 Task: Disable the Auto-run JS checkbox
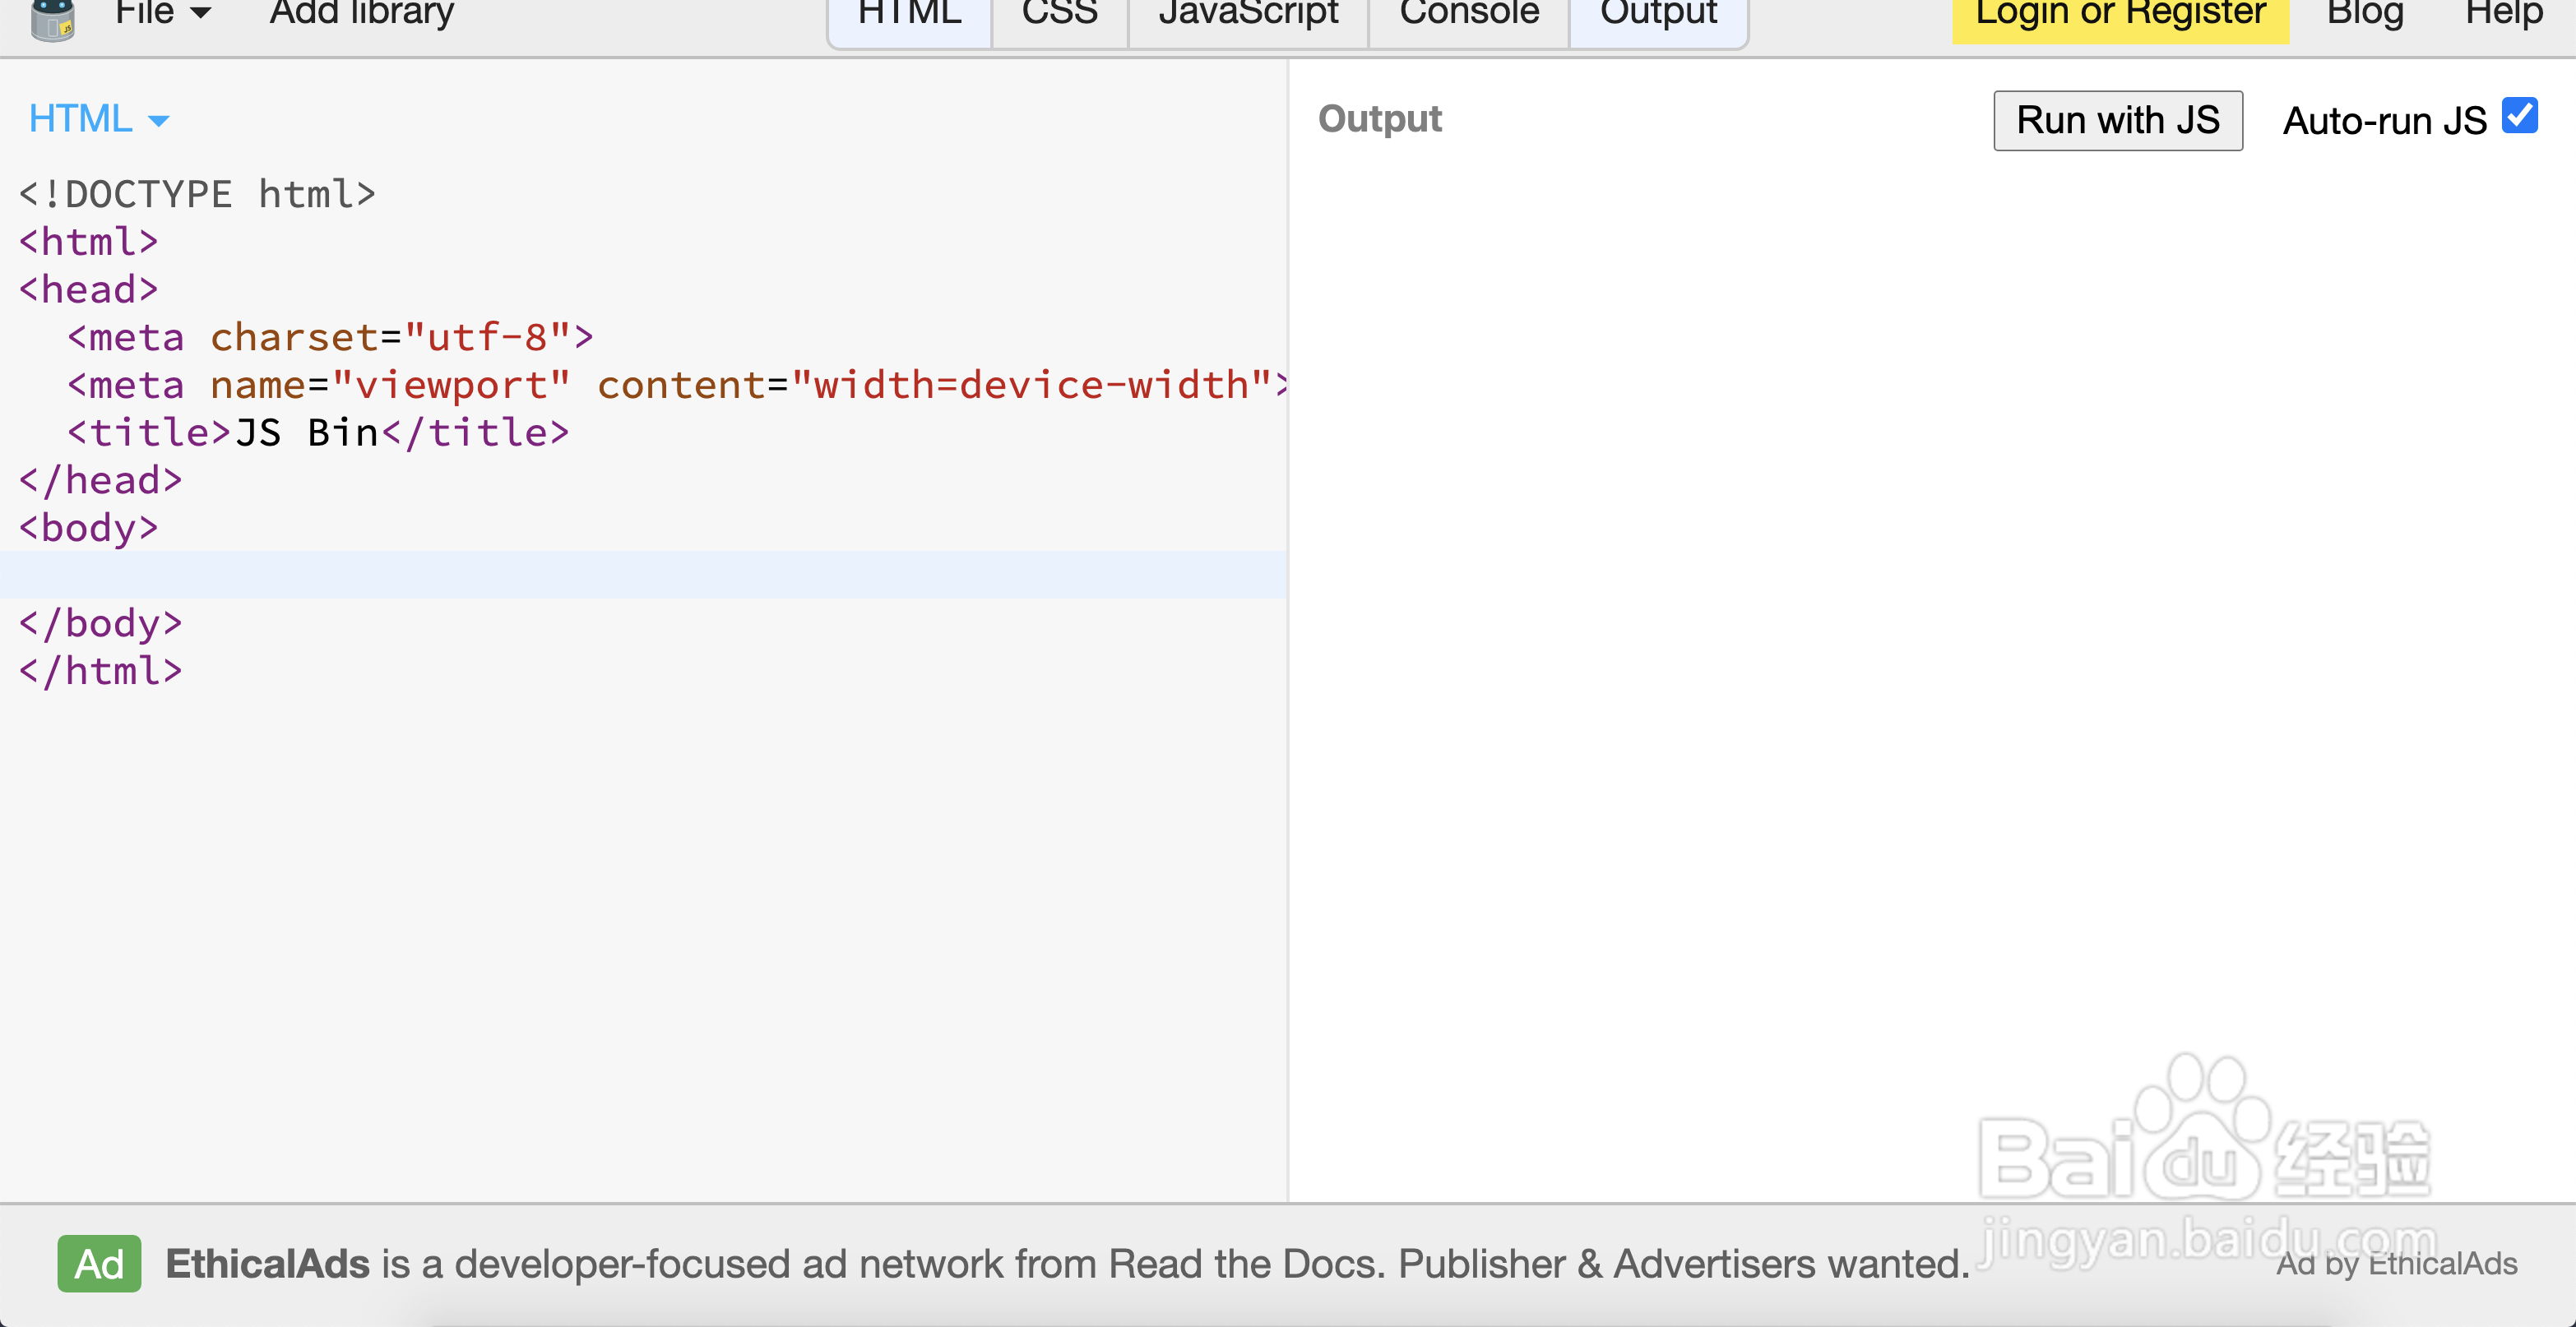2519,116
